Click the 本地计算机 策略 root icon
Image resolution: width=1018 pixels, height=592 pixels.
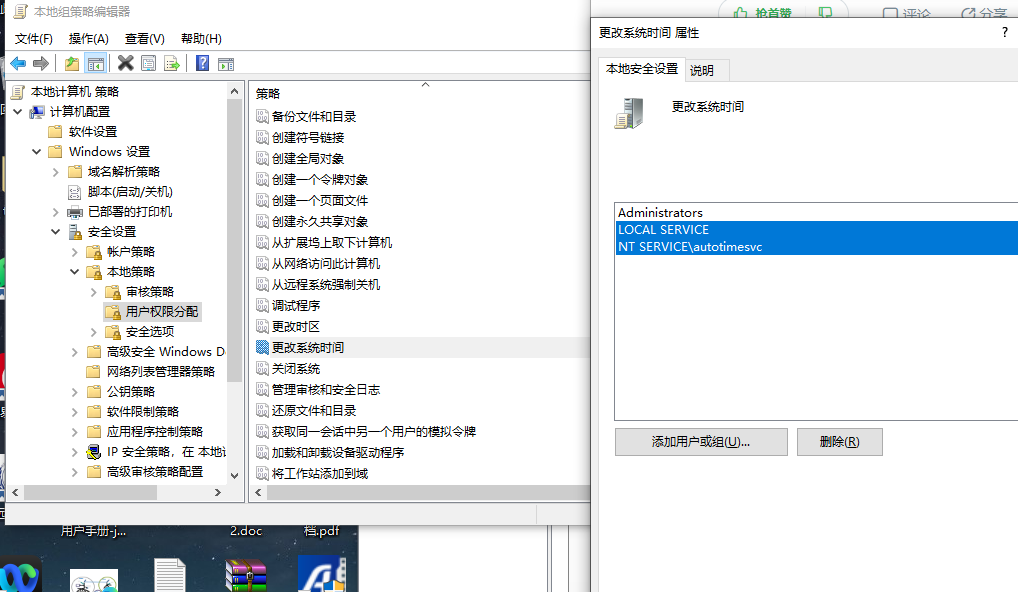pos(18,92)
